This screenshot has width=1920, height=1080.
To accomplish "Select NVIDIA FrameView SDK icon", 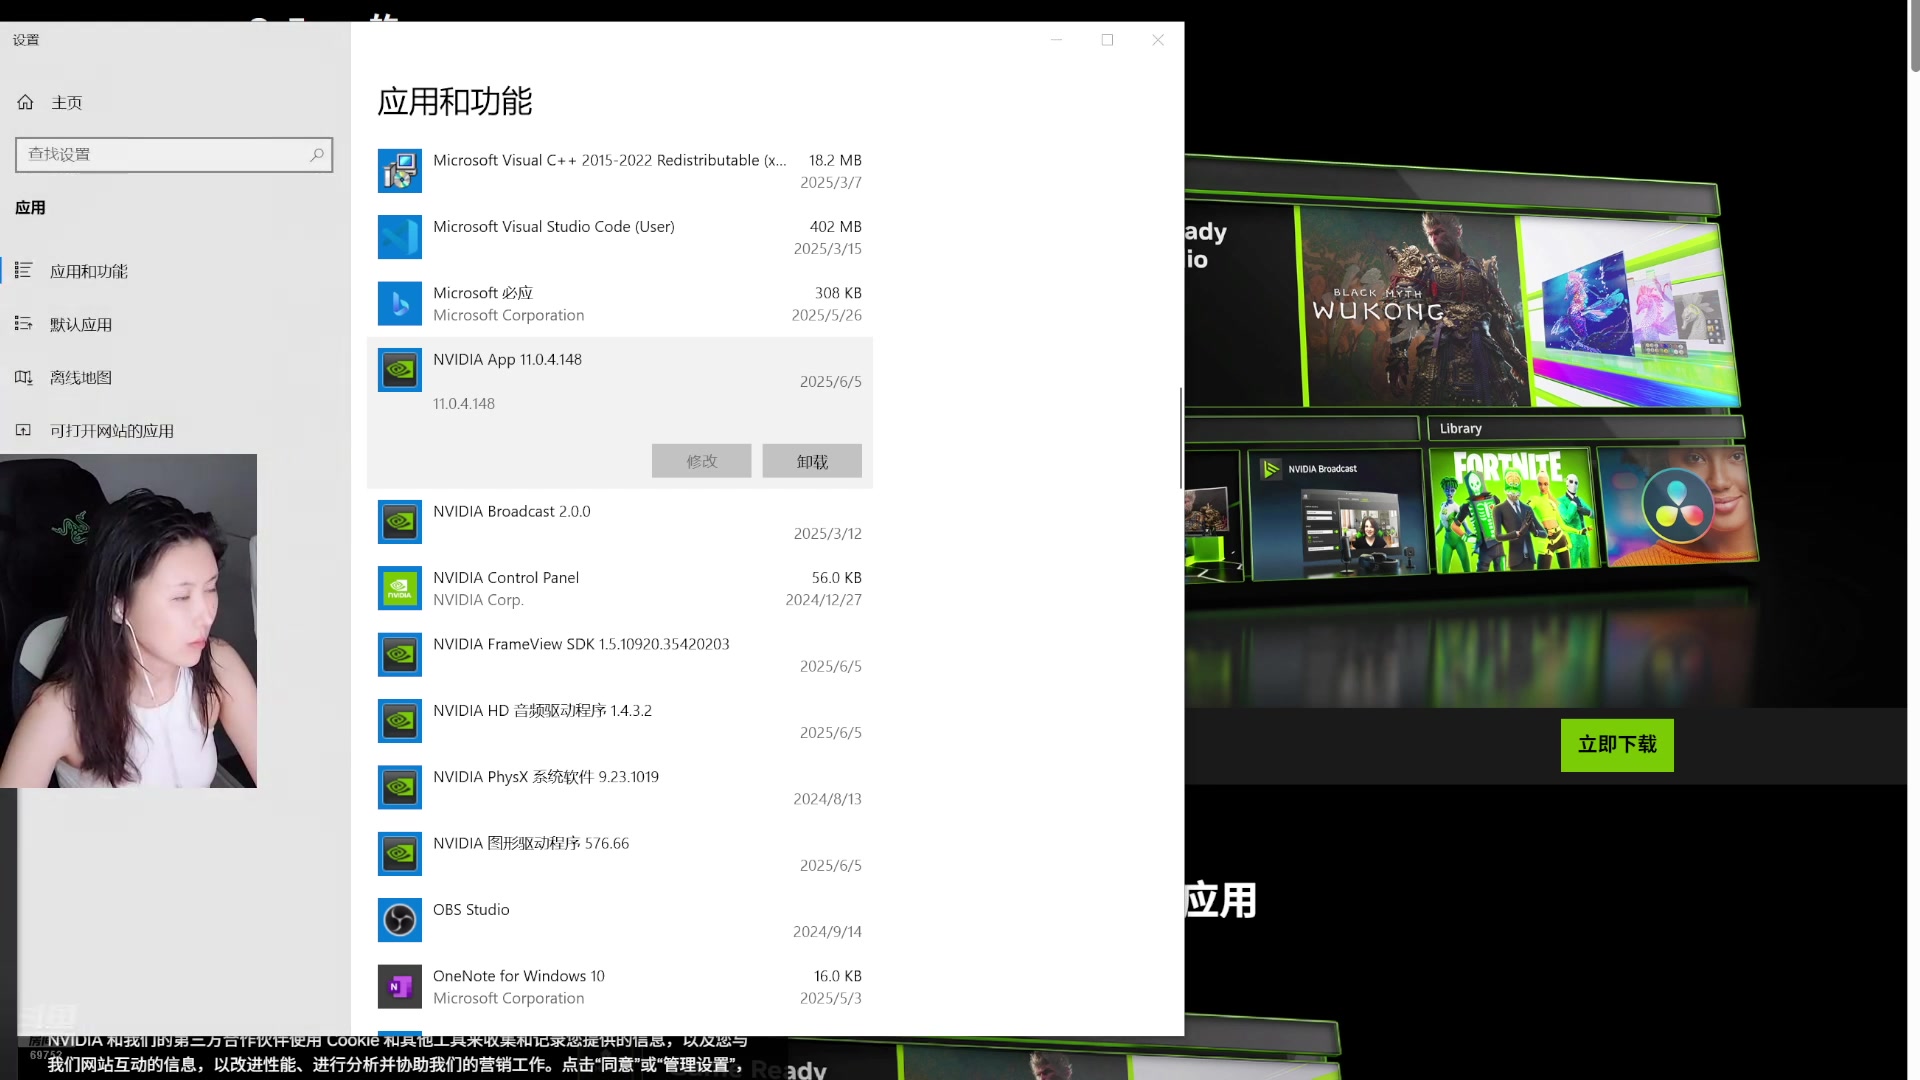I will pos(399,655).
